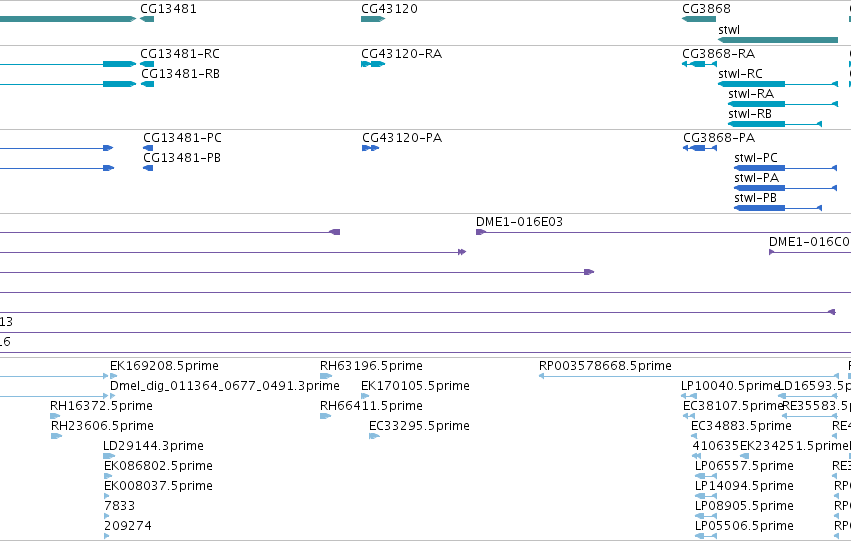Open the stwl-RA transcript label
The width and height of the screenshot is (851, 541).
(x=751, y=94)
